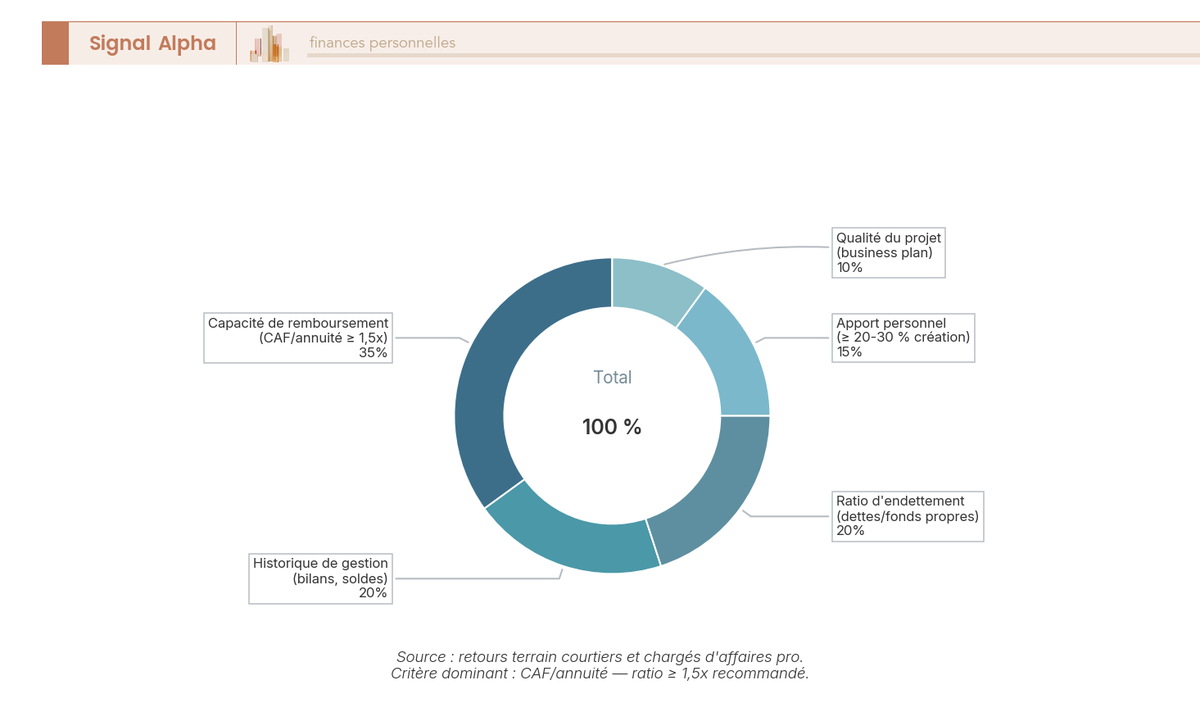Screen dimensions: 1200x721
Task: Toggle visibility of the Qualité du projet label box
Action: point(888,252)
